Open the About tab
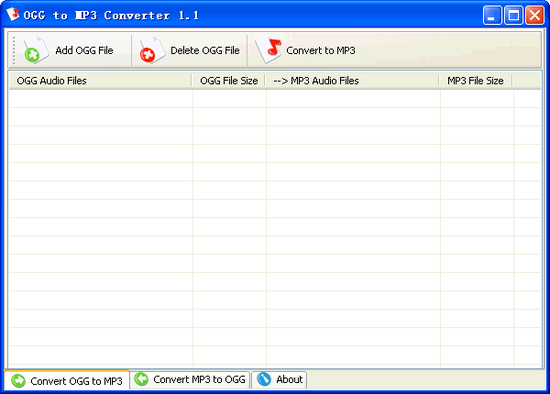Image resolution: width=550 pixels, height=394 pixels. [280, 380]
